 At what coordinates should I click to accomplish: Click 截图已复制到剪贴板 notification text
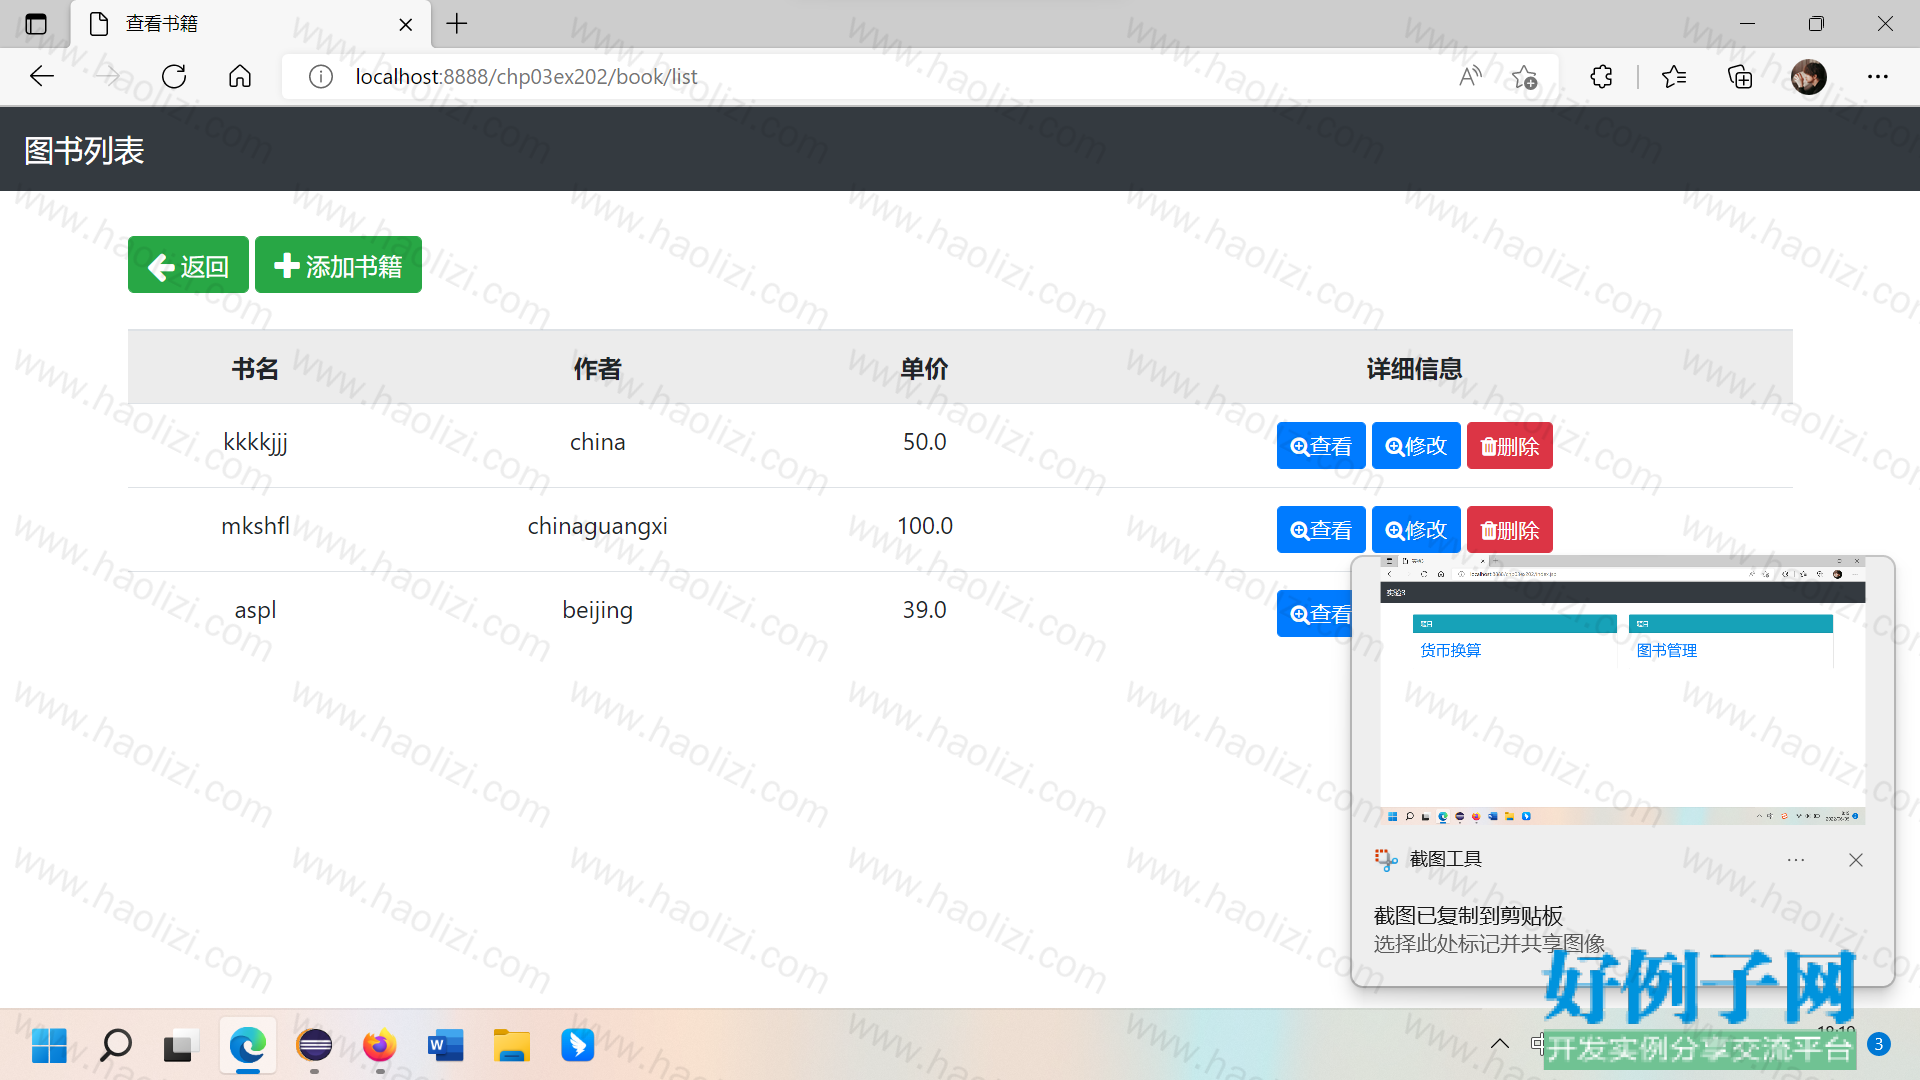click(1468, 916)
